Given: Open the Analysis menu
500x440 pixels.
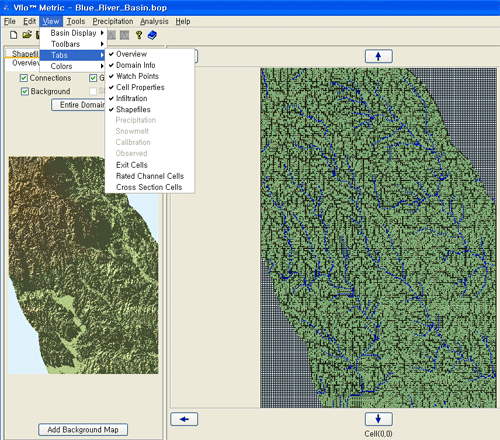Looking at the screenshot, I should (154, 21).
